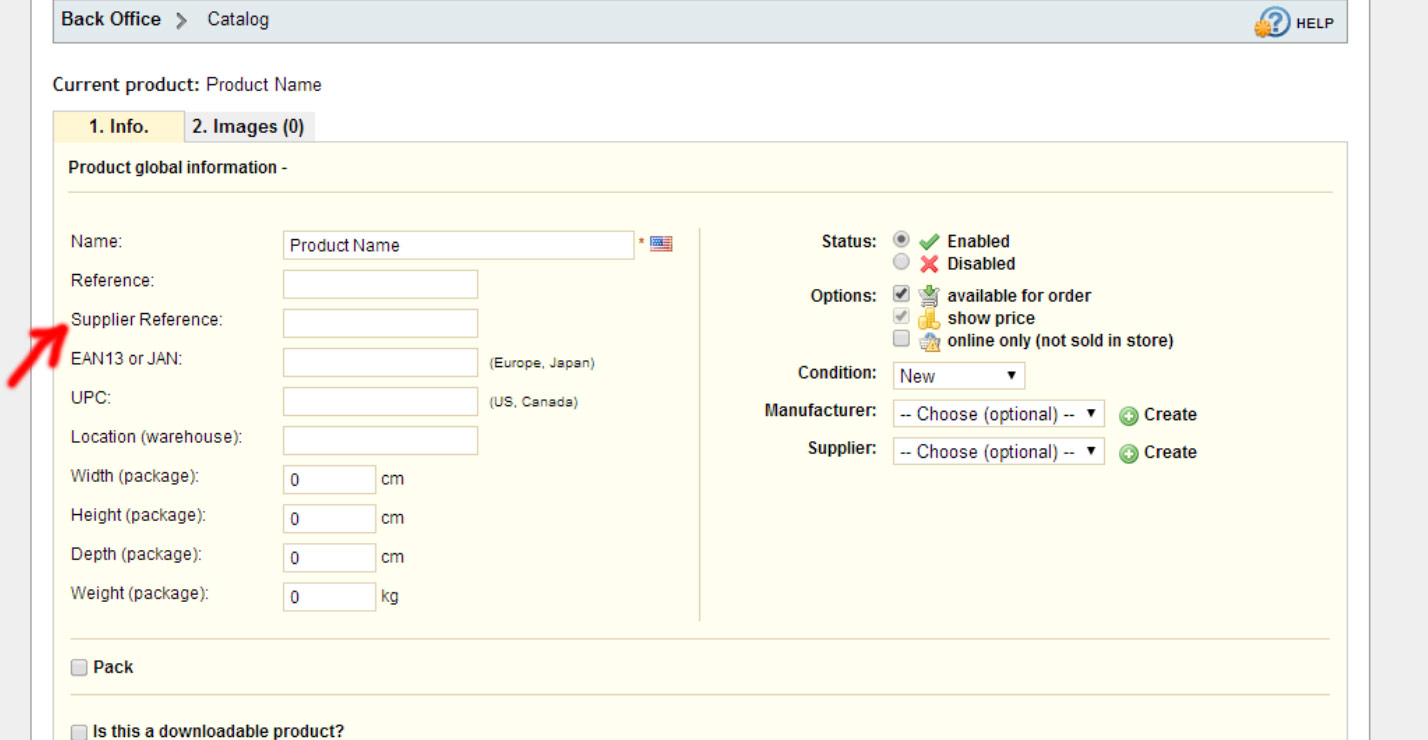This screenshot has height=740, width=1428.
Task: Focus the EAN13 or JAN field
Action: pyautogui.click(x=380, y=362)
